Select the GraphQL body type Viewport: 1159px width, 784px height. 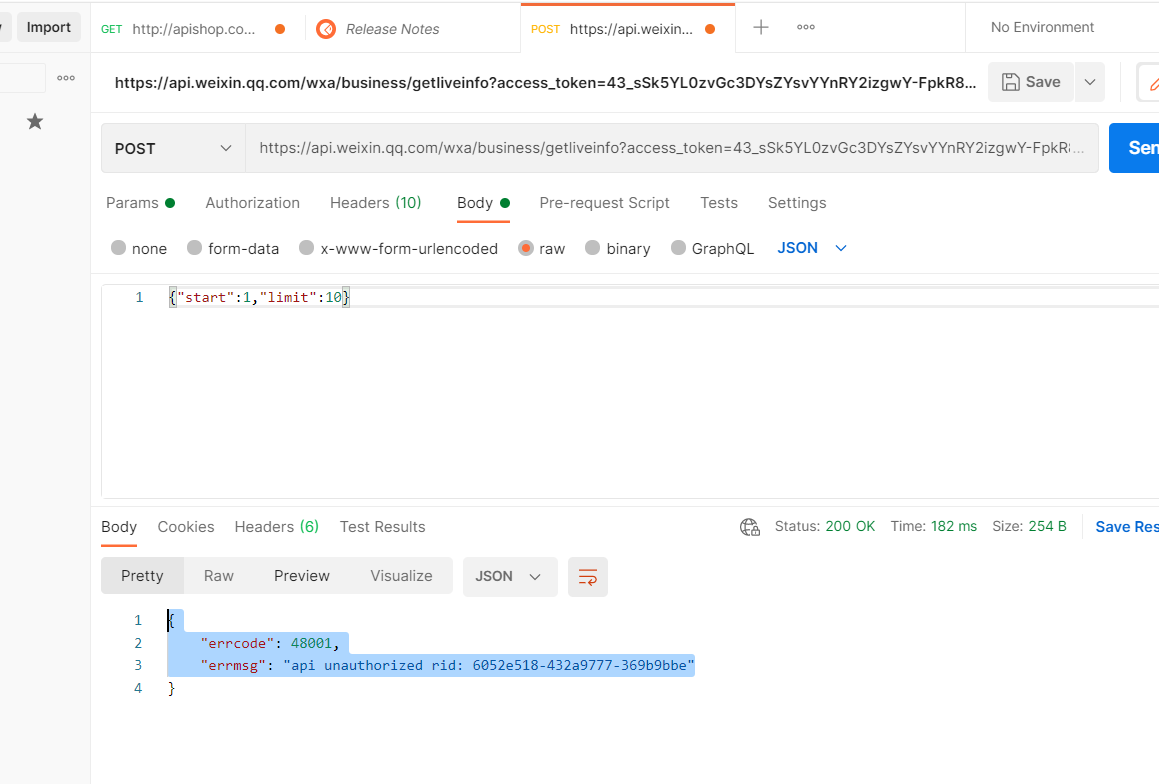713,248
